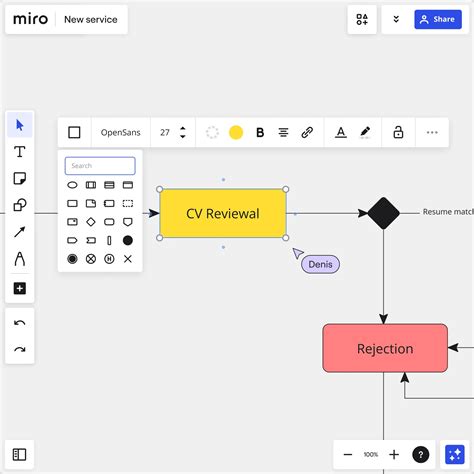
Task: Click the Redo arrow icon
Action: (20, 349)
